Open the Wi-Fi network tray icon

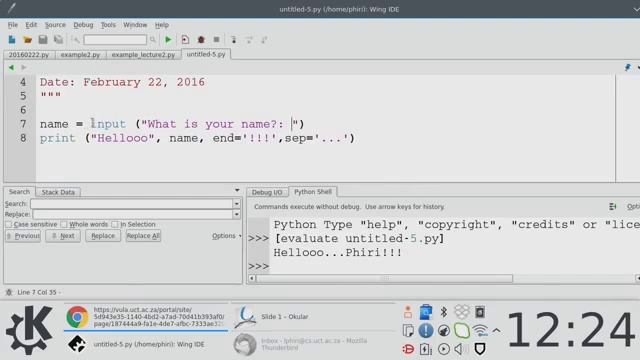click(x=480, y=330)
